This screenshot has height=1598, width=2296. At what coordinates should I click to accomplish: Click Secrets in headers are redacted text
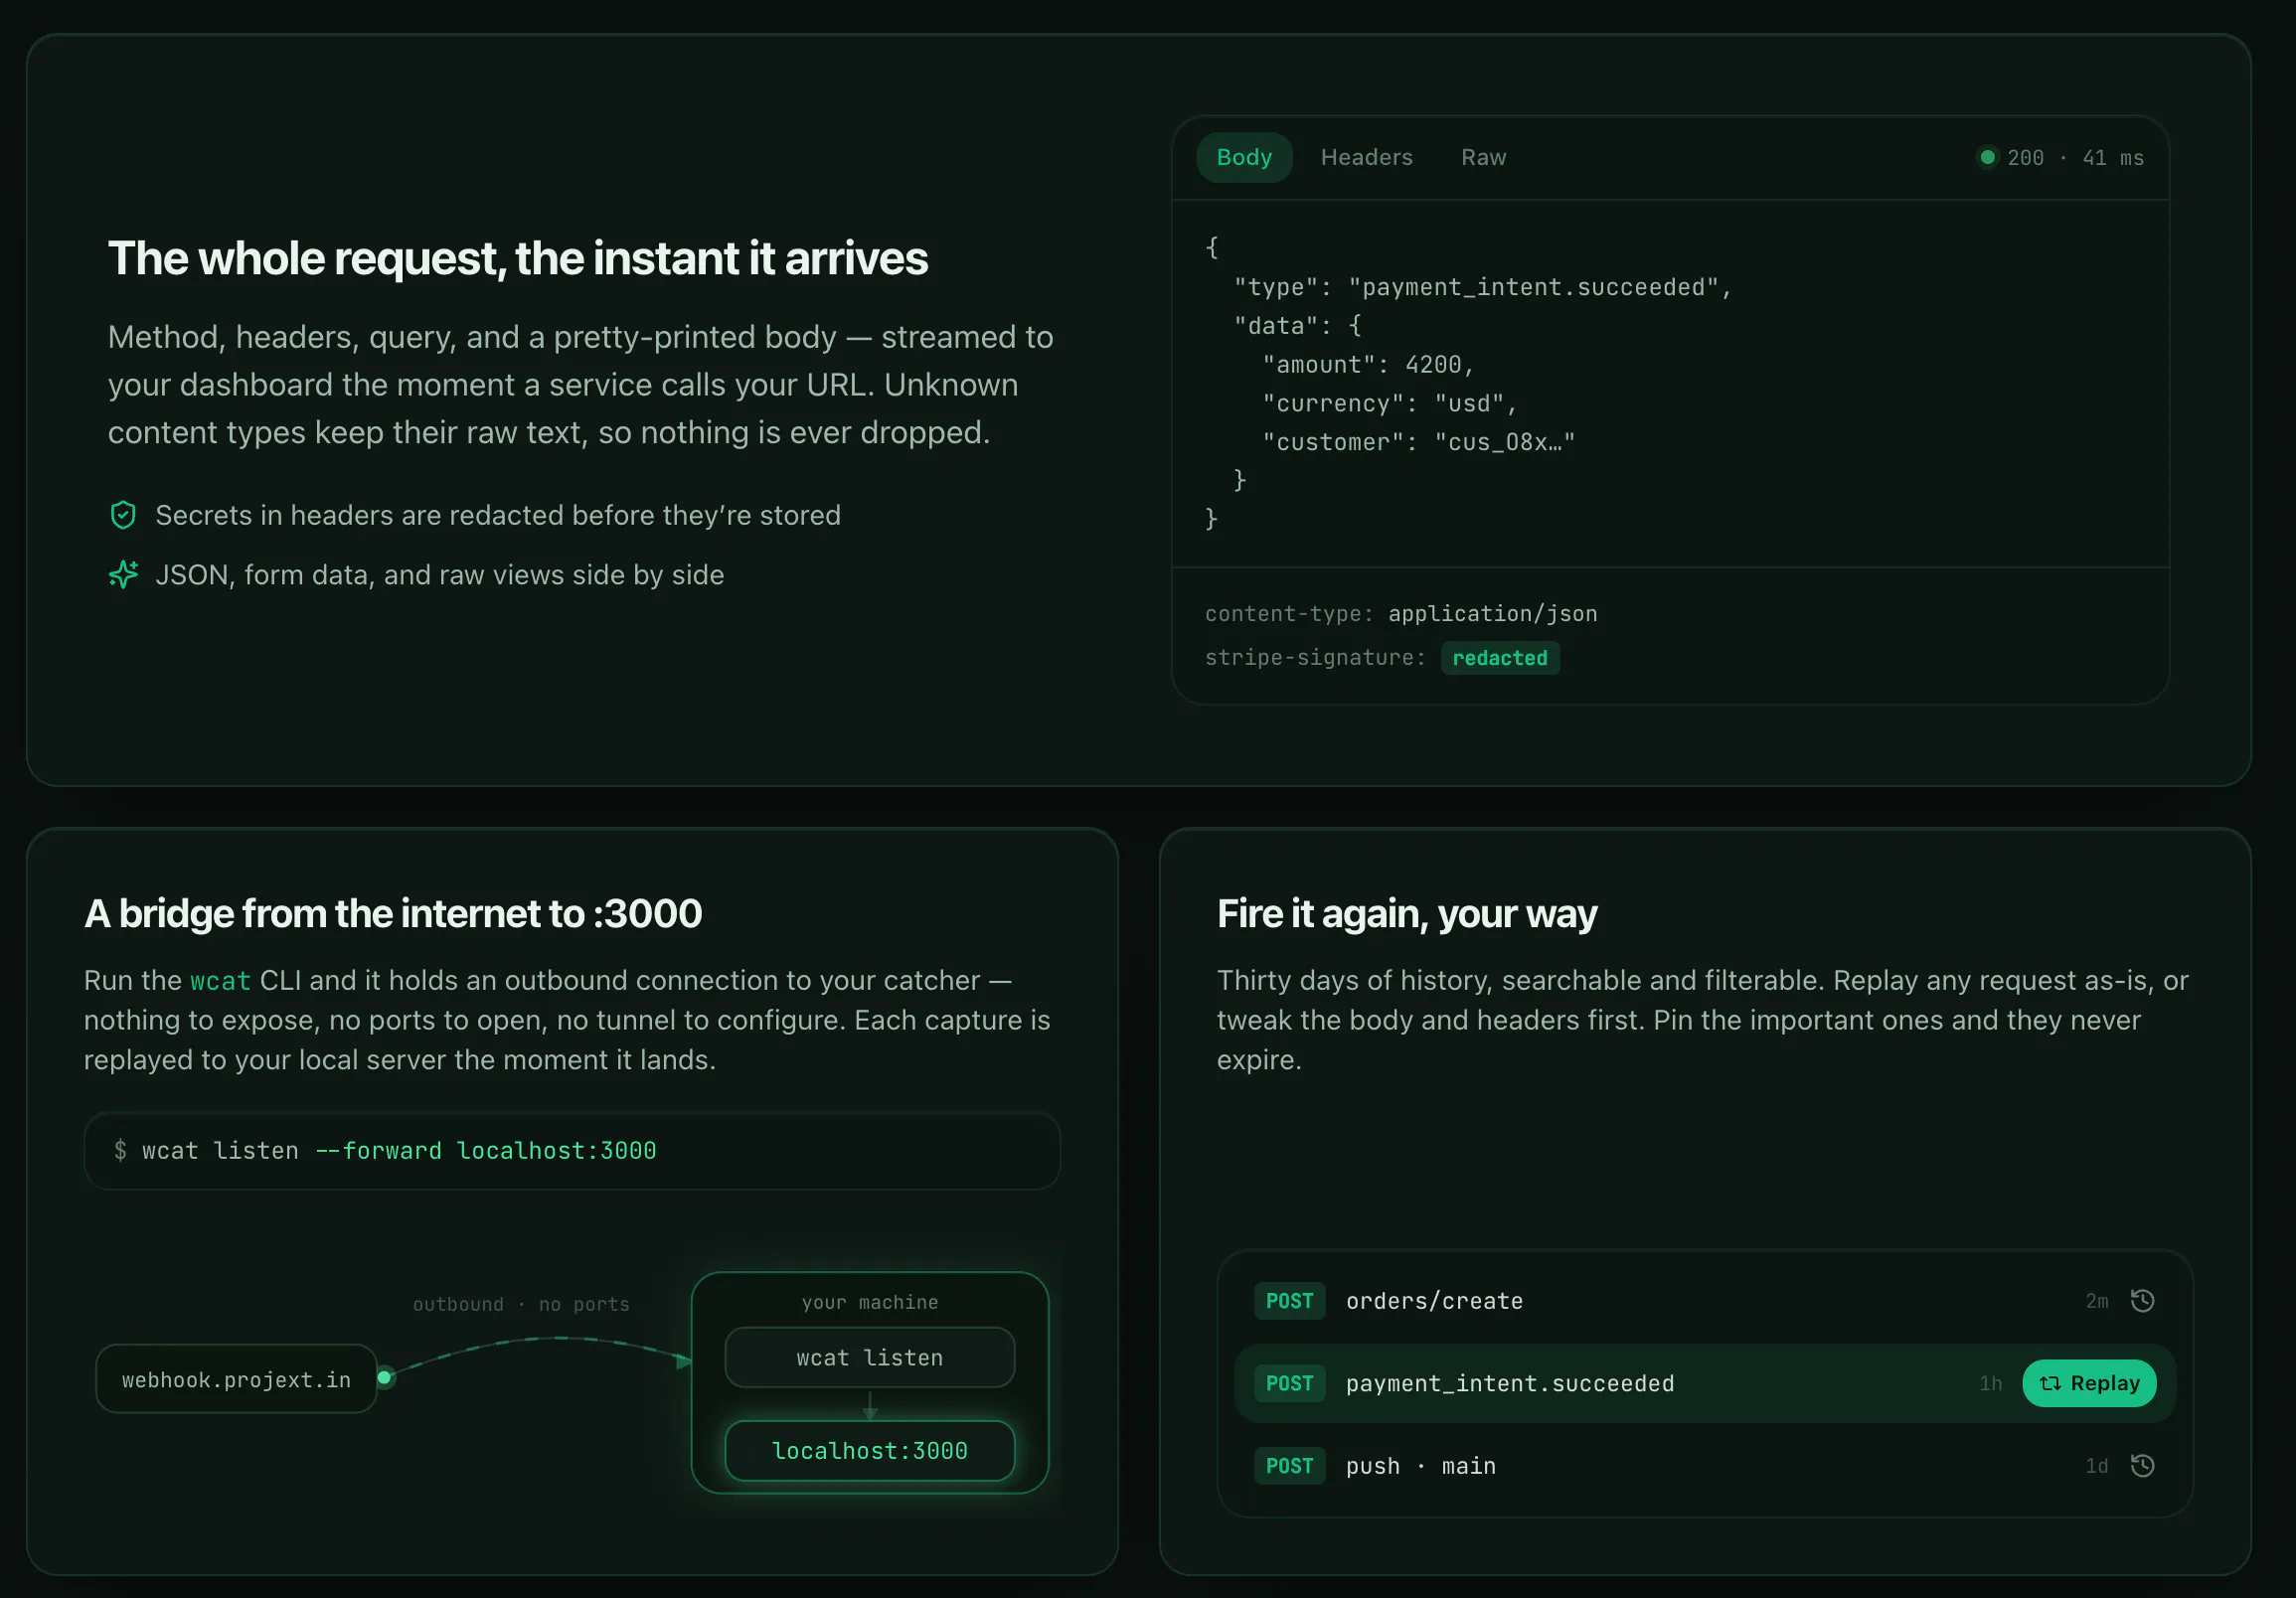tap(498, 515)
